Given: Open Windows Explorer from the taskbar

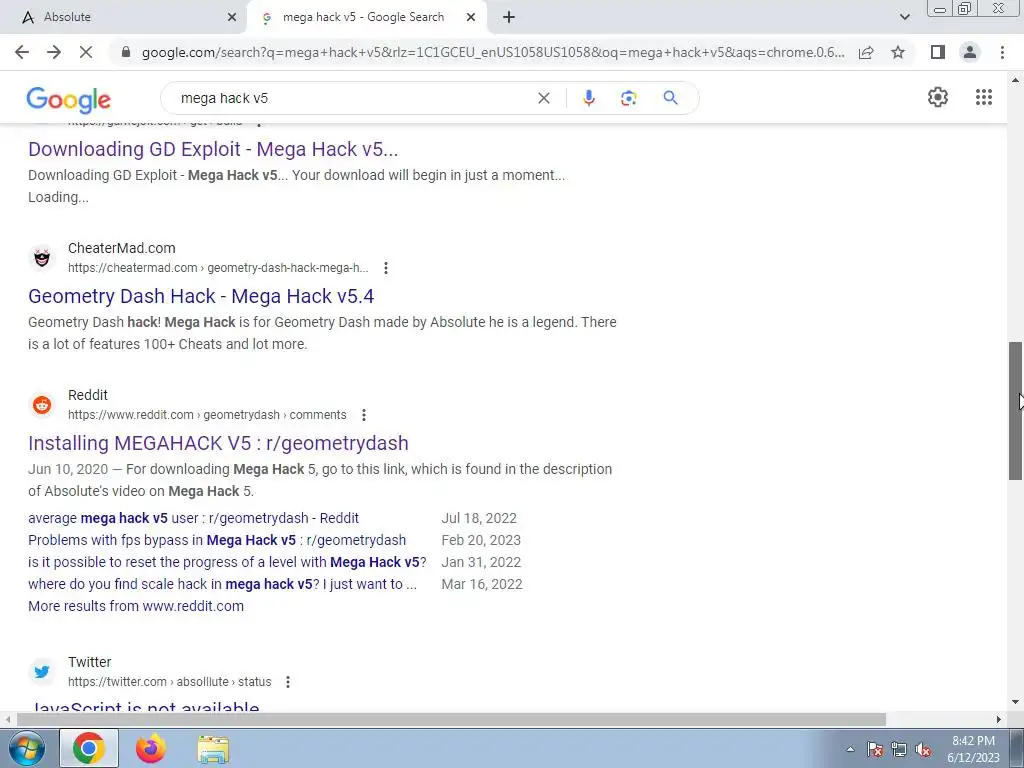Looking at the screenshot, I should 213,748.
